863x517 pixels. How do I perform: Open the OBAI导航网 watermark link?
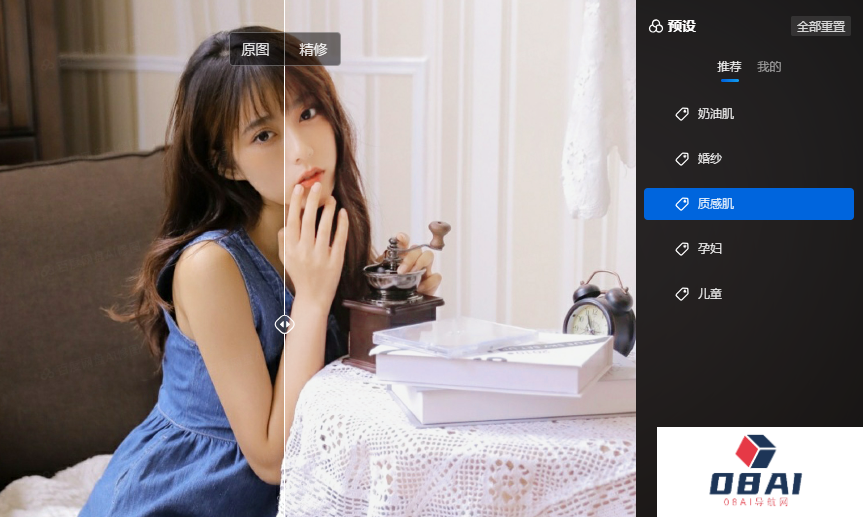click(757, 502)
